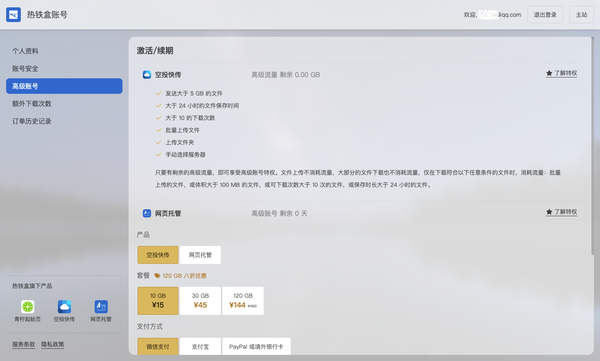Select 微信支付 payment method
This screenshot has width=600, height=361.
pos(158,346)
